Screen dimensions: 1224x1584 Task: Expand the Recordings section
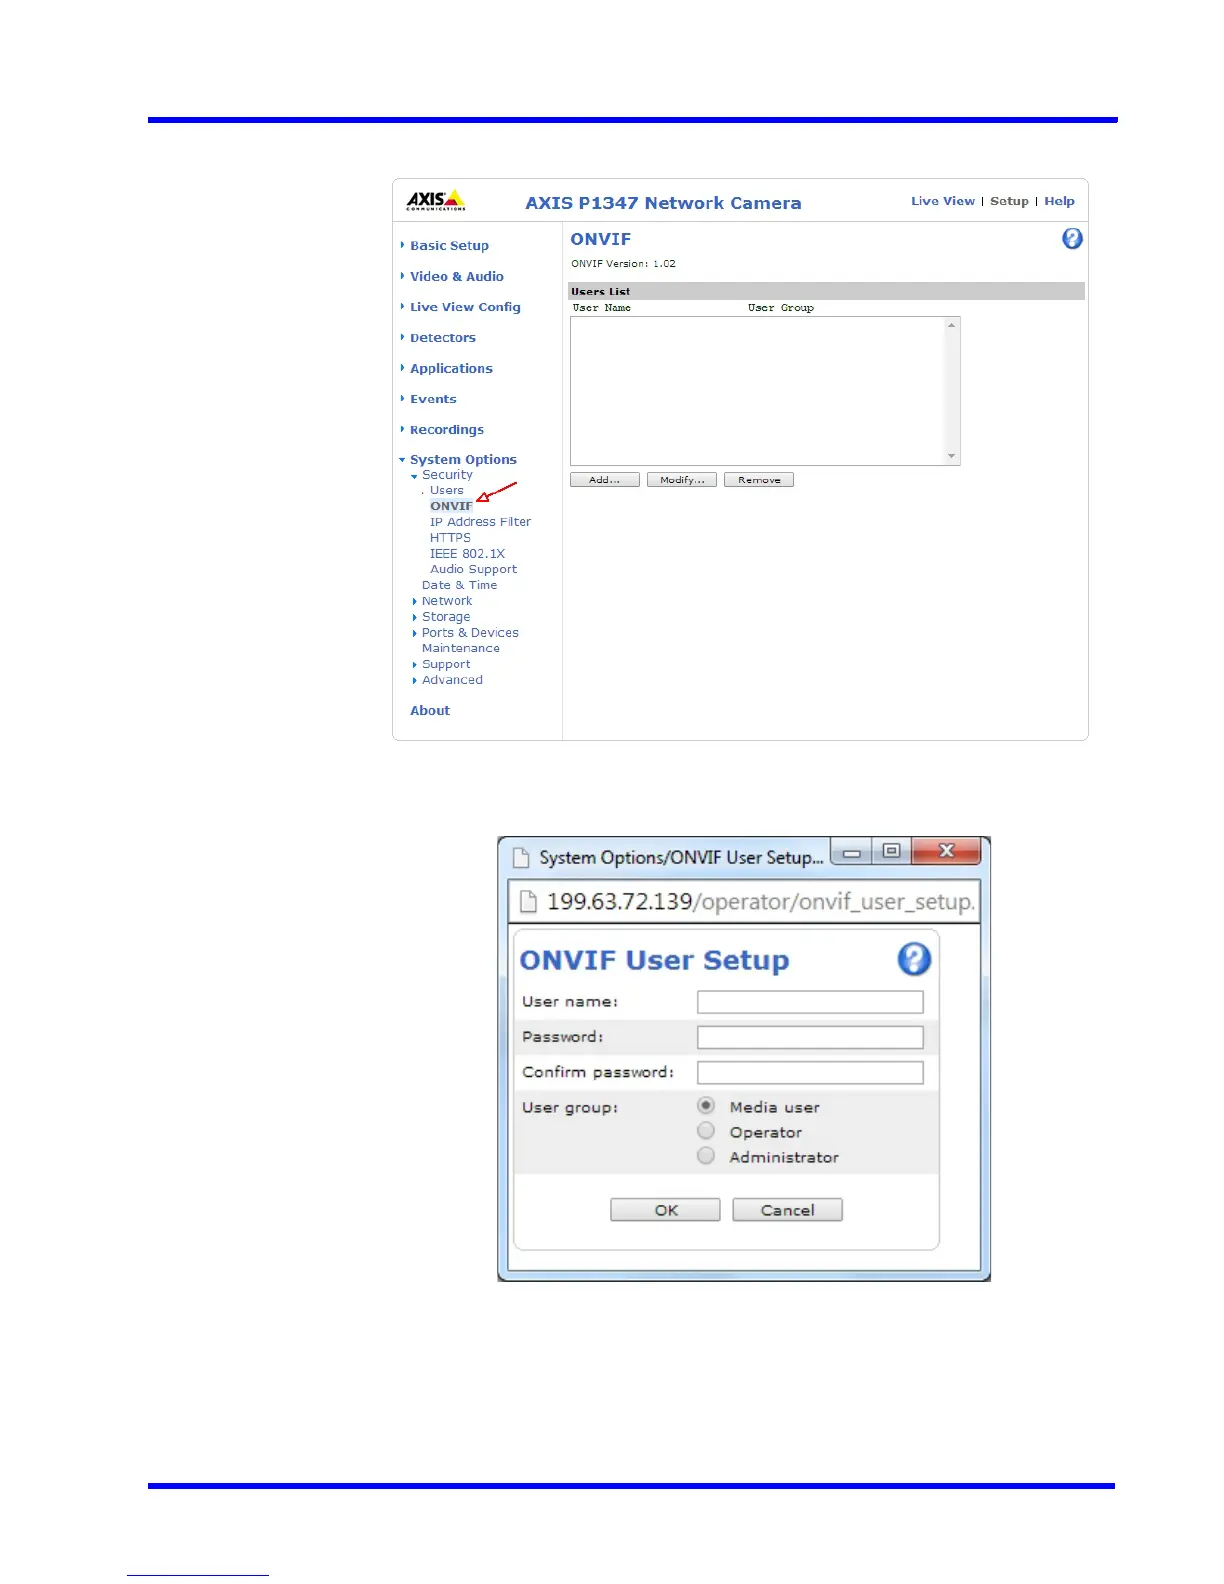pyautogui.click(x=446, y=430)
